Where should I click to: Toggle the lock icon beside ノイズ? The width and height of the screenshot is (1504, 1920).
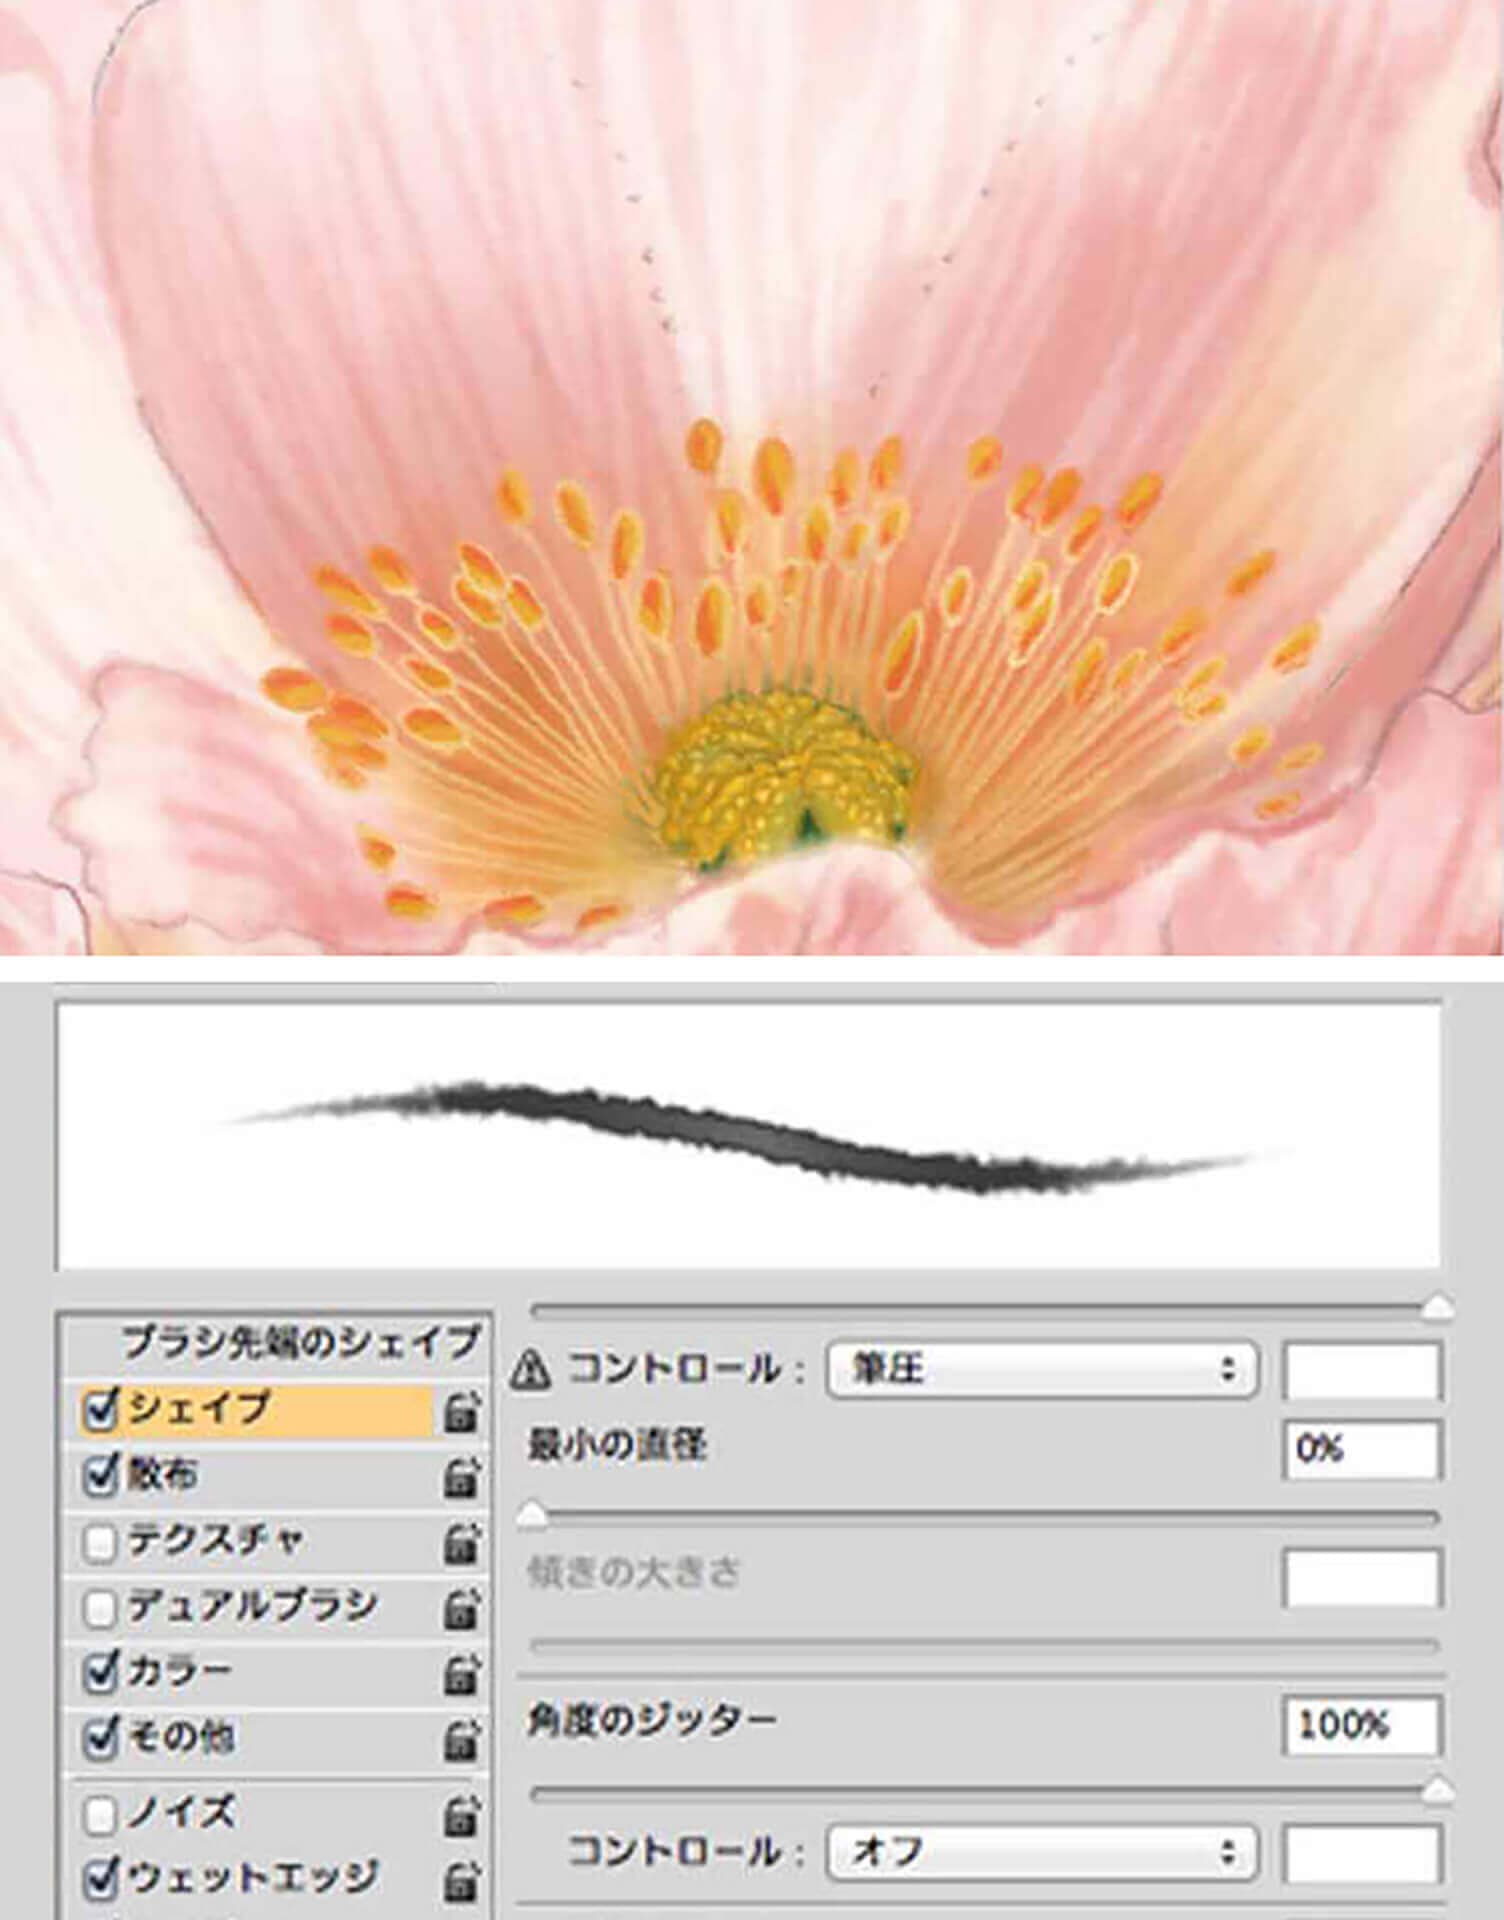pyautogui.click(x=460, y=1815)
